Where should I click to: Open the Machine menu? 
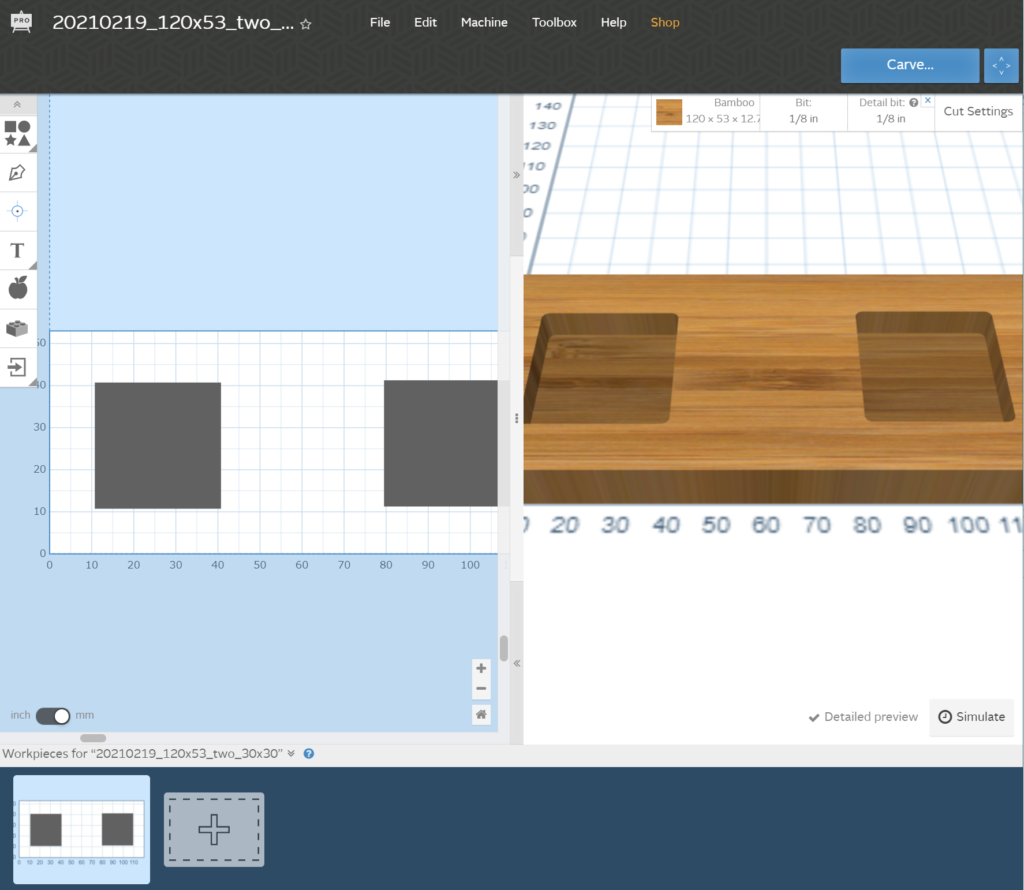coord(484,22)
